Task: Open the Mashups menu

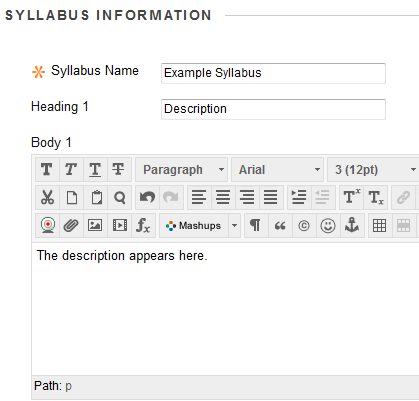Action: (200, 226)
